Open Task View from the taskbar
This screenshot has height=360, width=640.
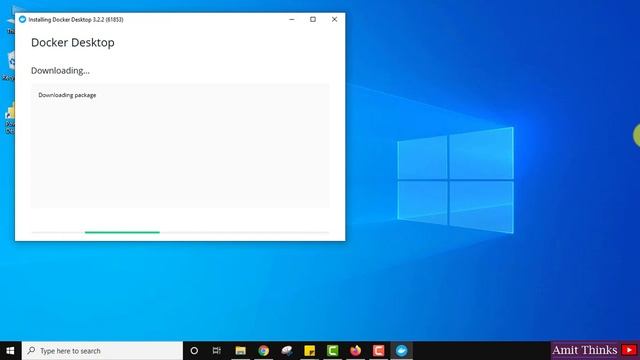[x=217, y=351]
